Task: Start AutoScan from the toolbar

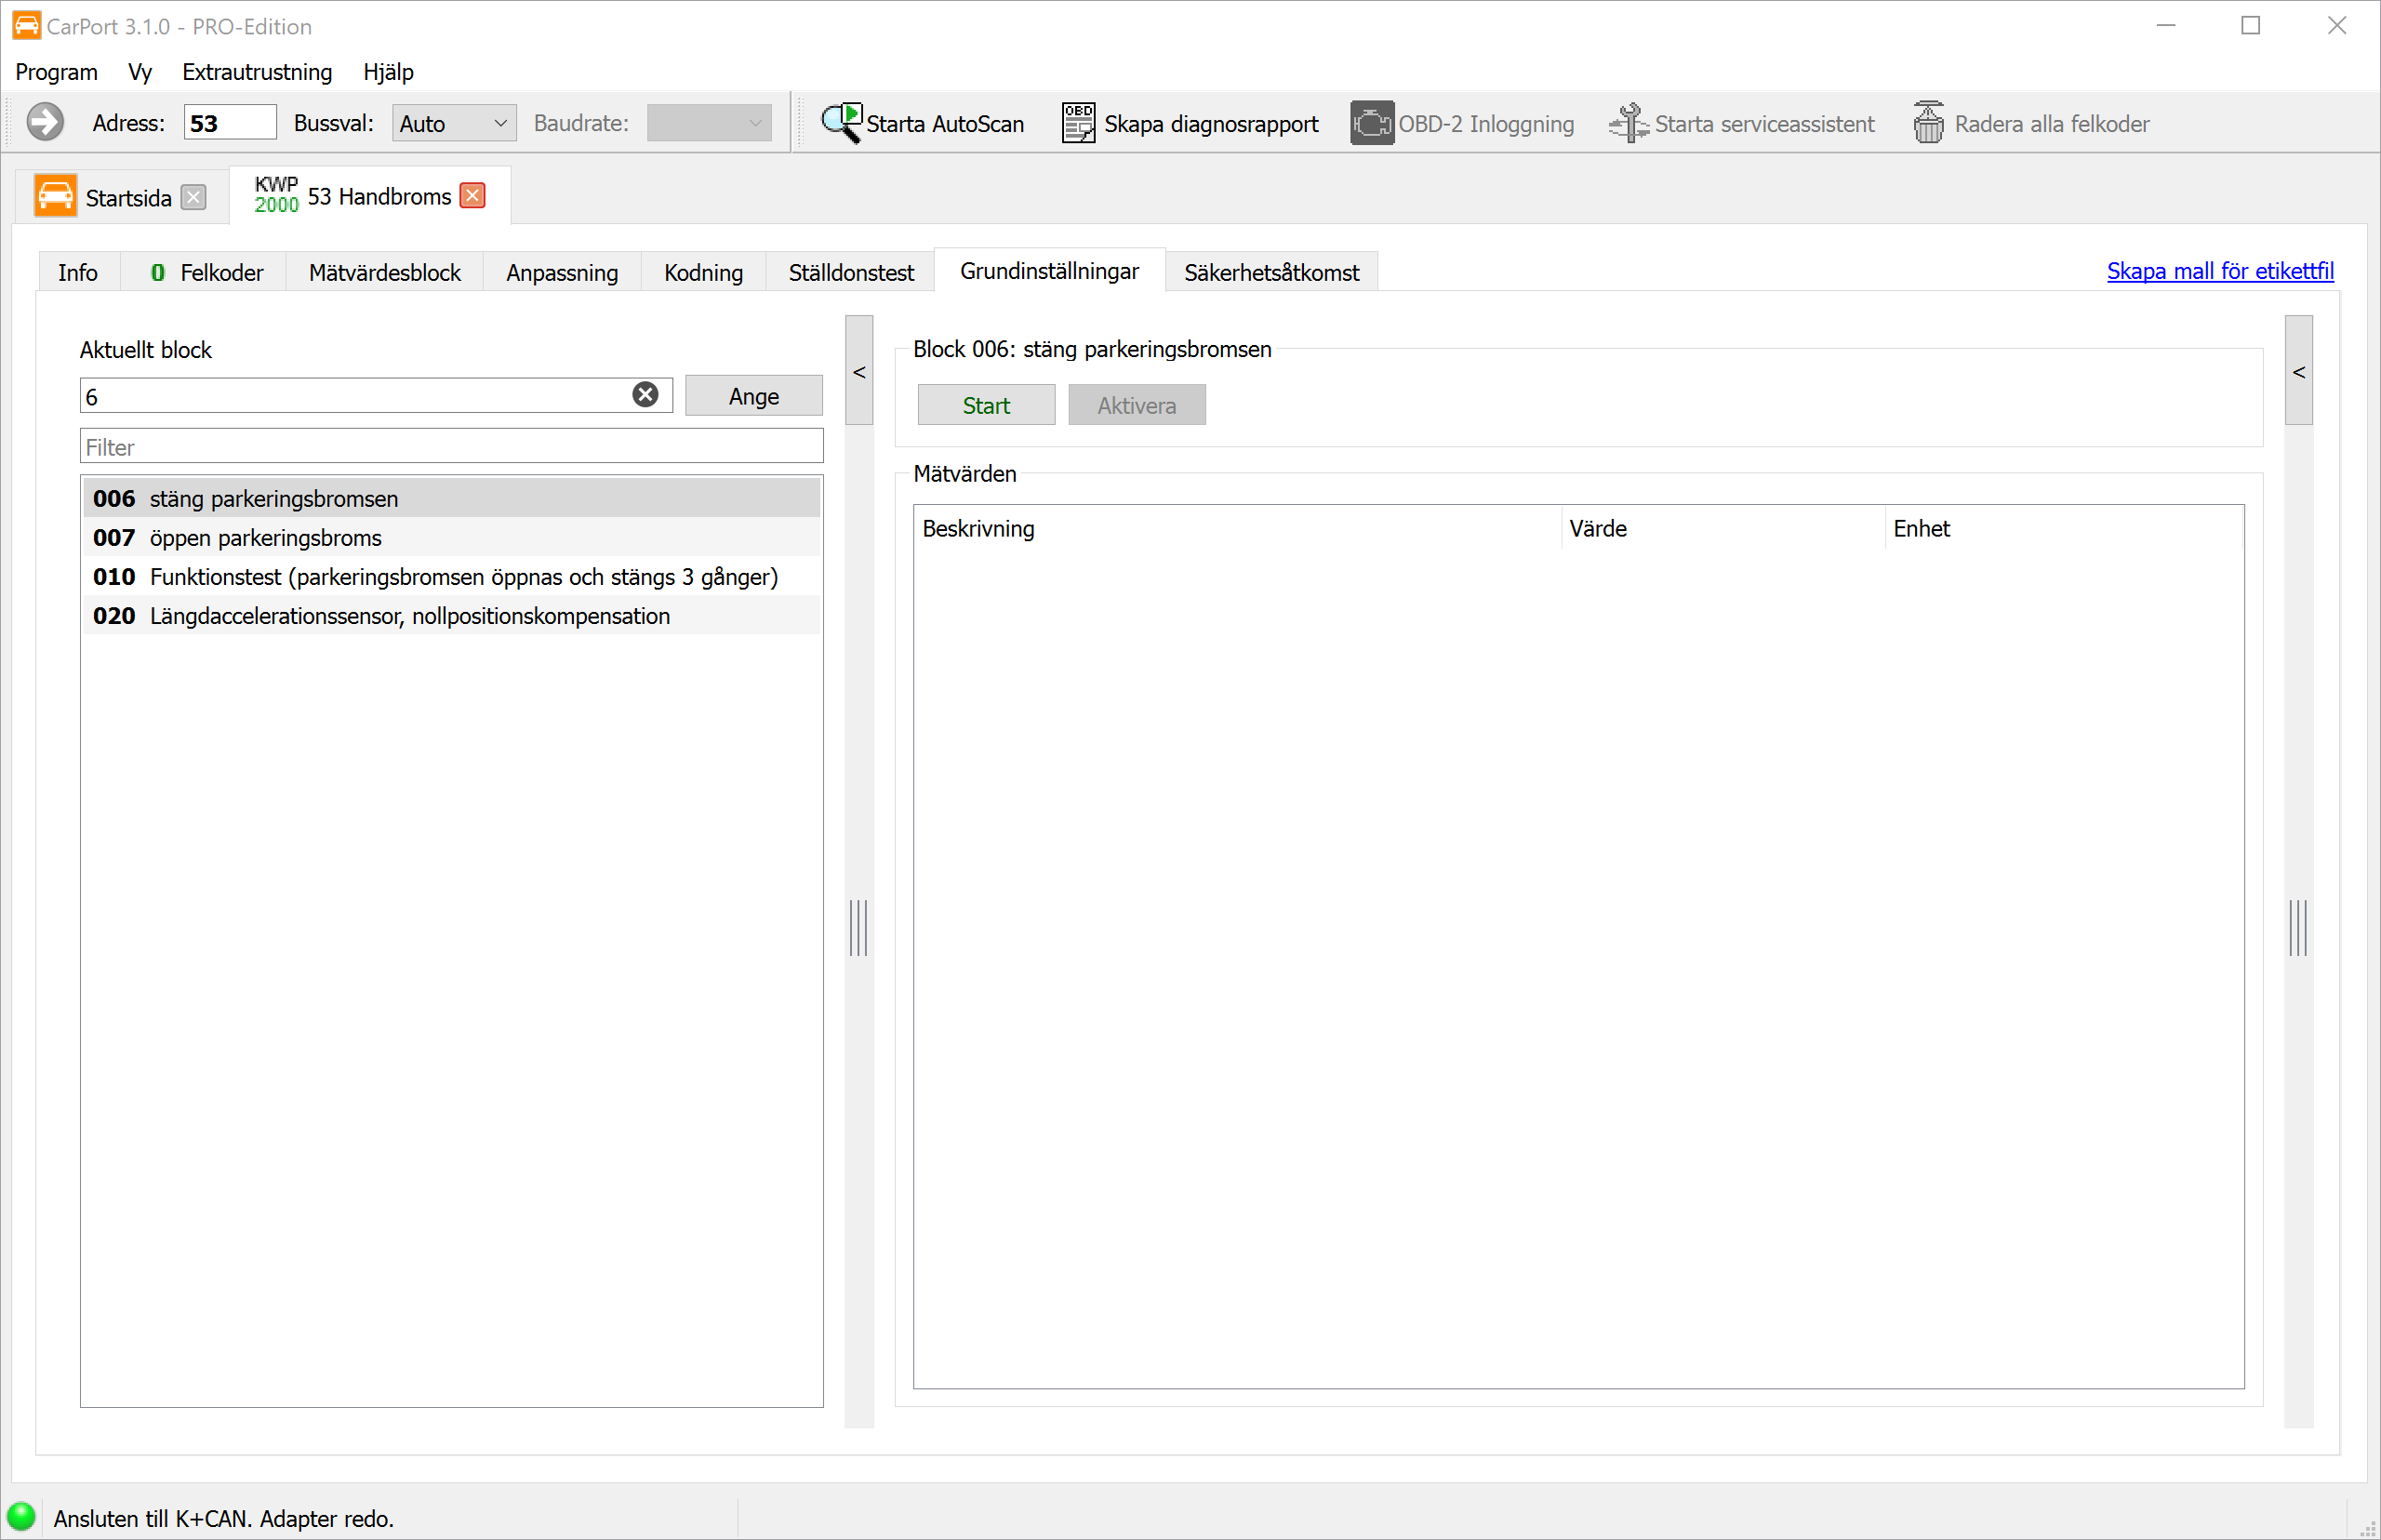Action: 922,123
